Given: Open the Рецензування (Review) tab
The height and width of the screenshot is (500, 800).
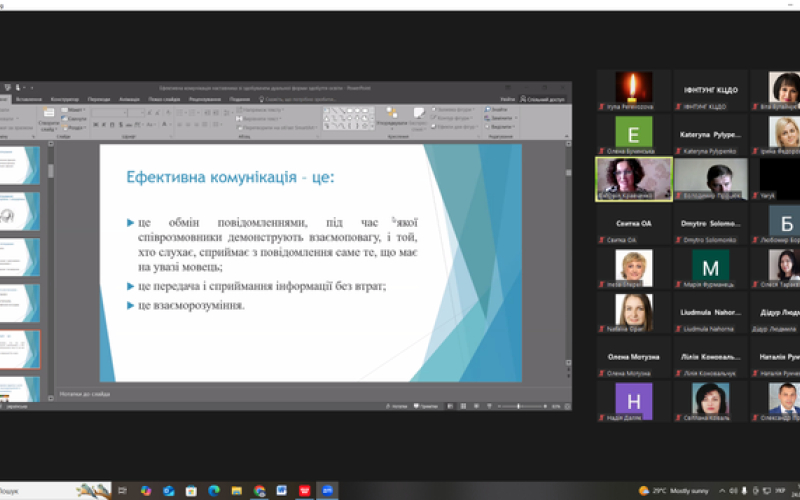Looking at the screenshot, I should pos(205,99).
